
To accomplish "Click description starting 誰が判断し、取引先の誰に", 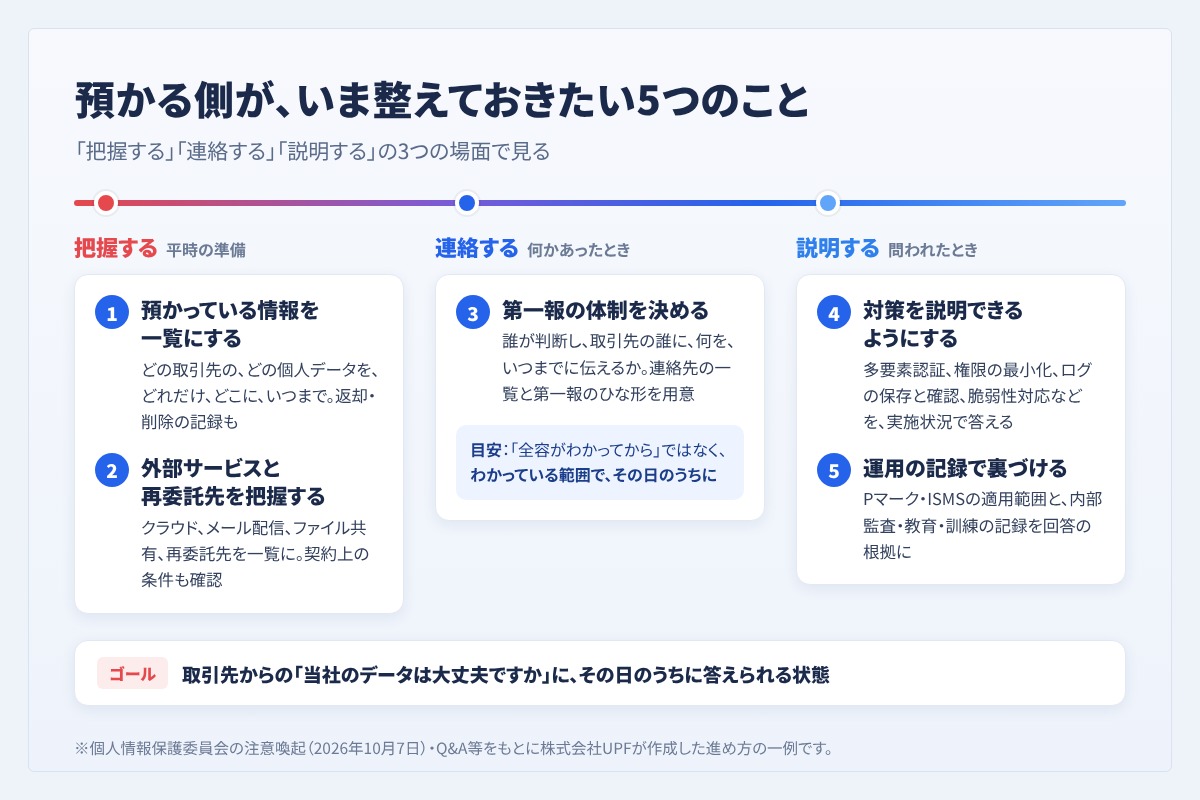I will click(x=618, y=367).
